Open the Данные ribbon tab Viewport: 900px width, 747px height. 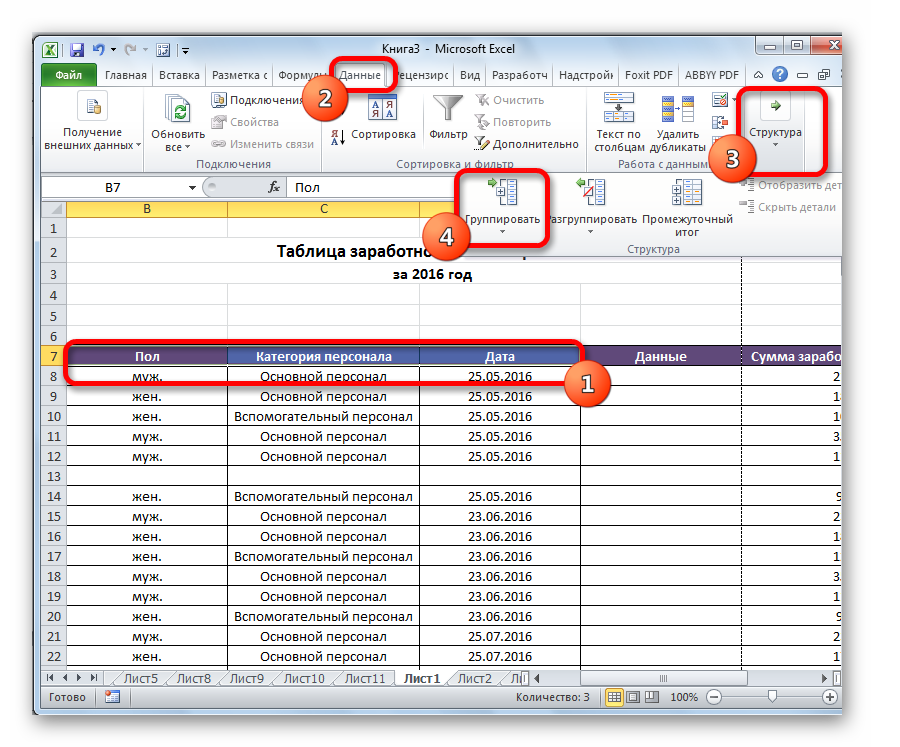coord(360,75)
